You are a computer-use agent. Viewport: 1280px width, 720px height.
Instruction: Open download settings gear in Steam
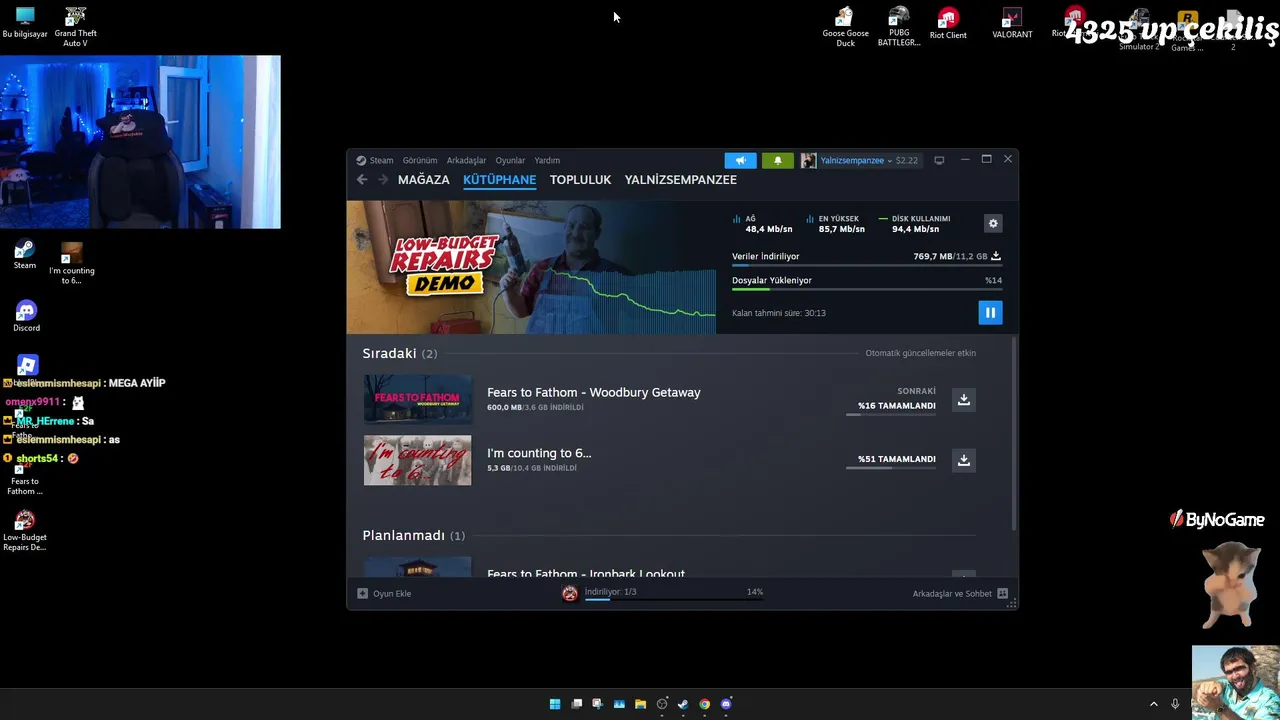993,224
